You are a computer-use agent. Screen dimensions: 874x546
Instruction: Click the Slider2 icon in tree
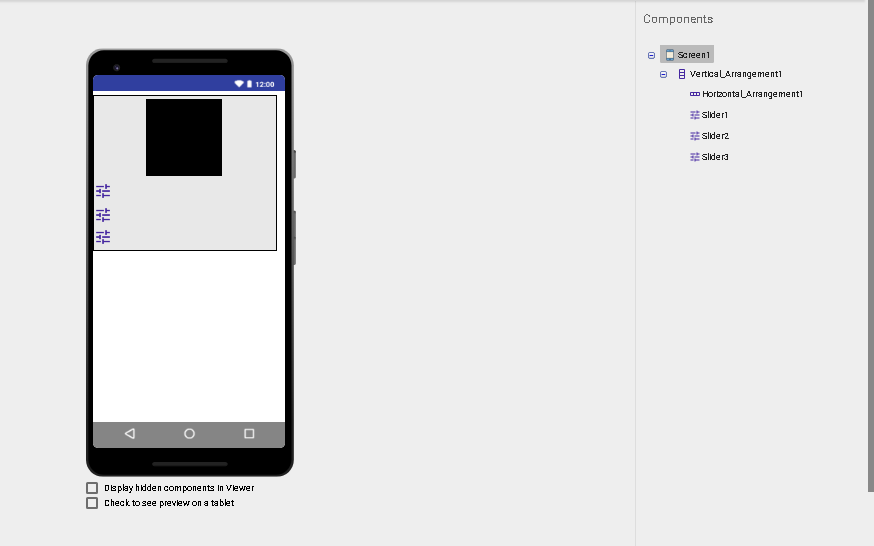point(695,136)
